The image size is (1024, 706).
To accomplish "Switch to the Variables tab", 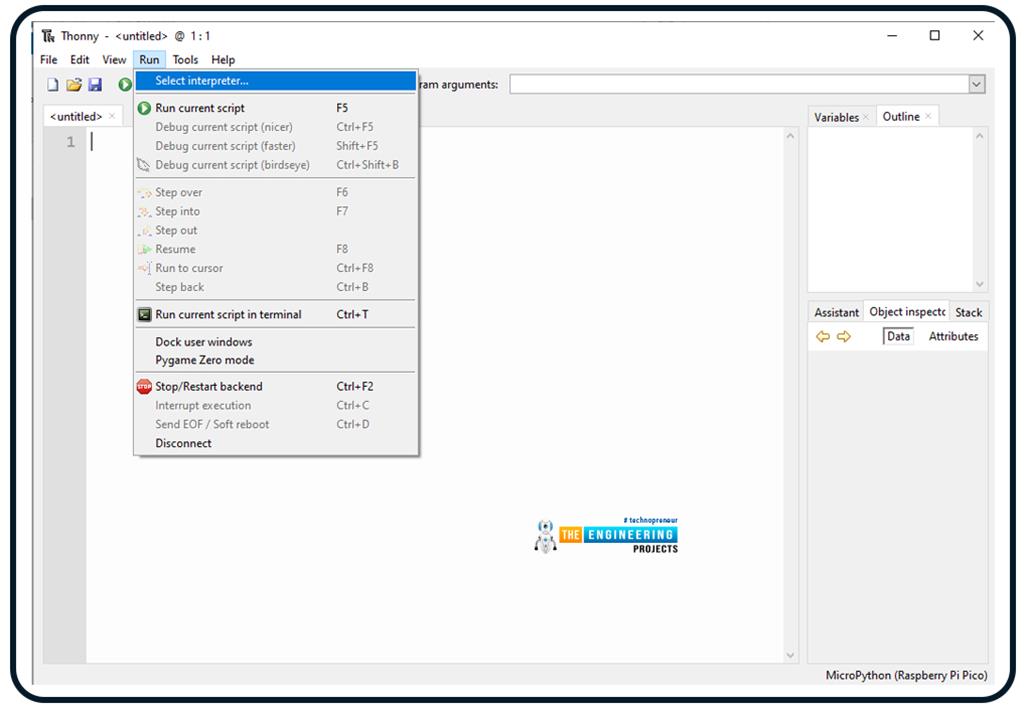I will tap(839, 117).
